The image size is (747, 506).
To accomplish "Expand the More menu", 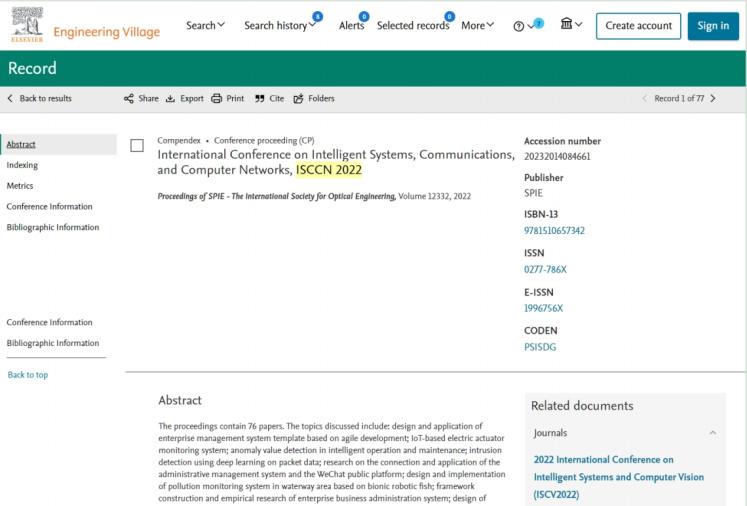I will pyautogui.click(x=478, y=25).
